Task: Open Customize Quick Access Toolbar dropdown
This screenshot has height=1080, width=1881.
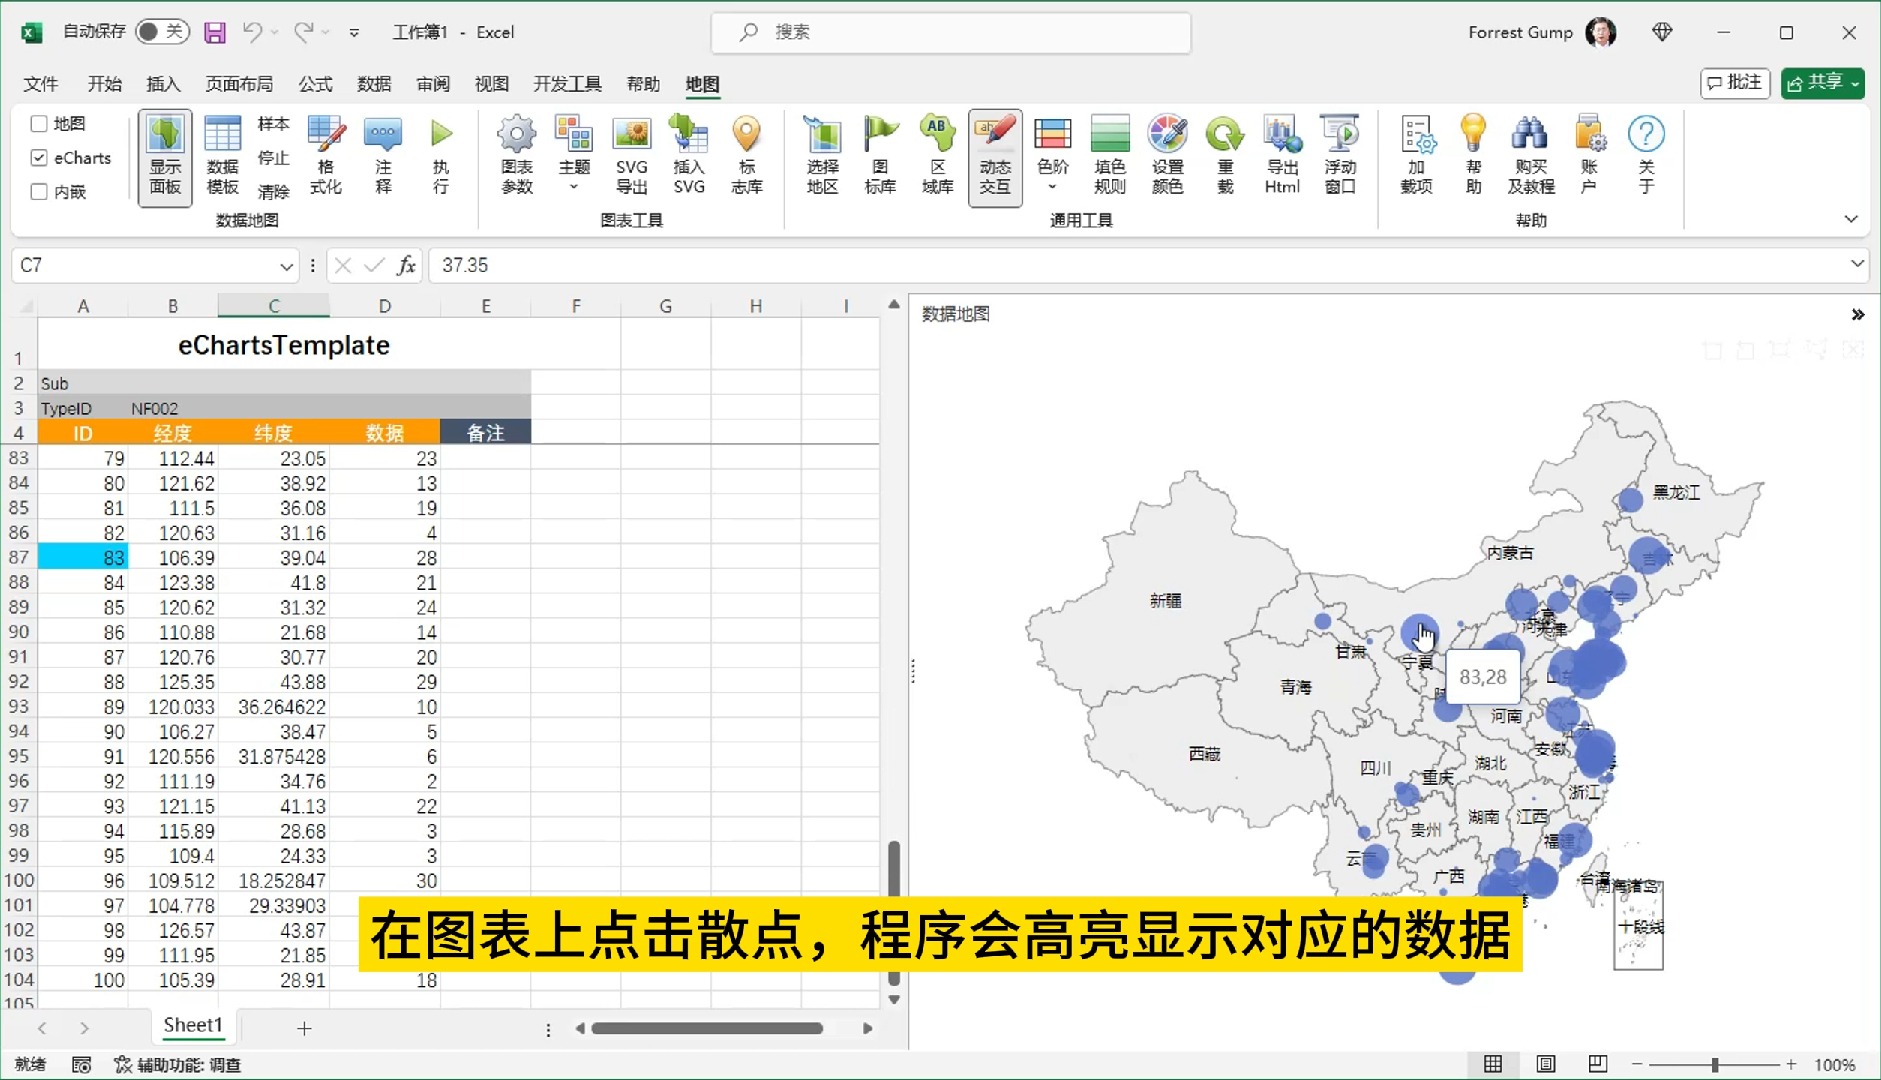Action: click(354, 33)
